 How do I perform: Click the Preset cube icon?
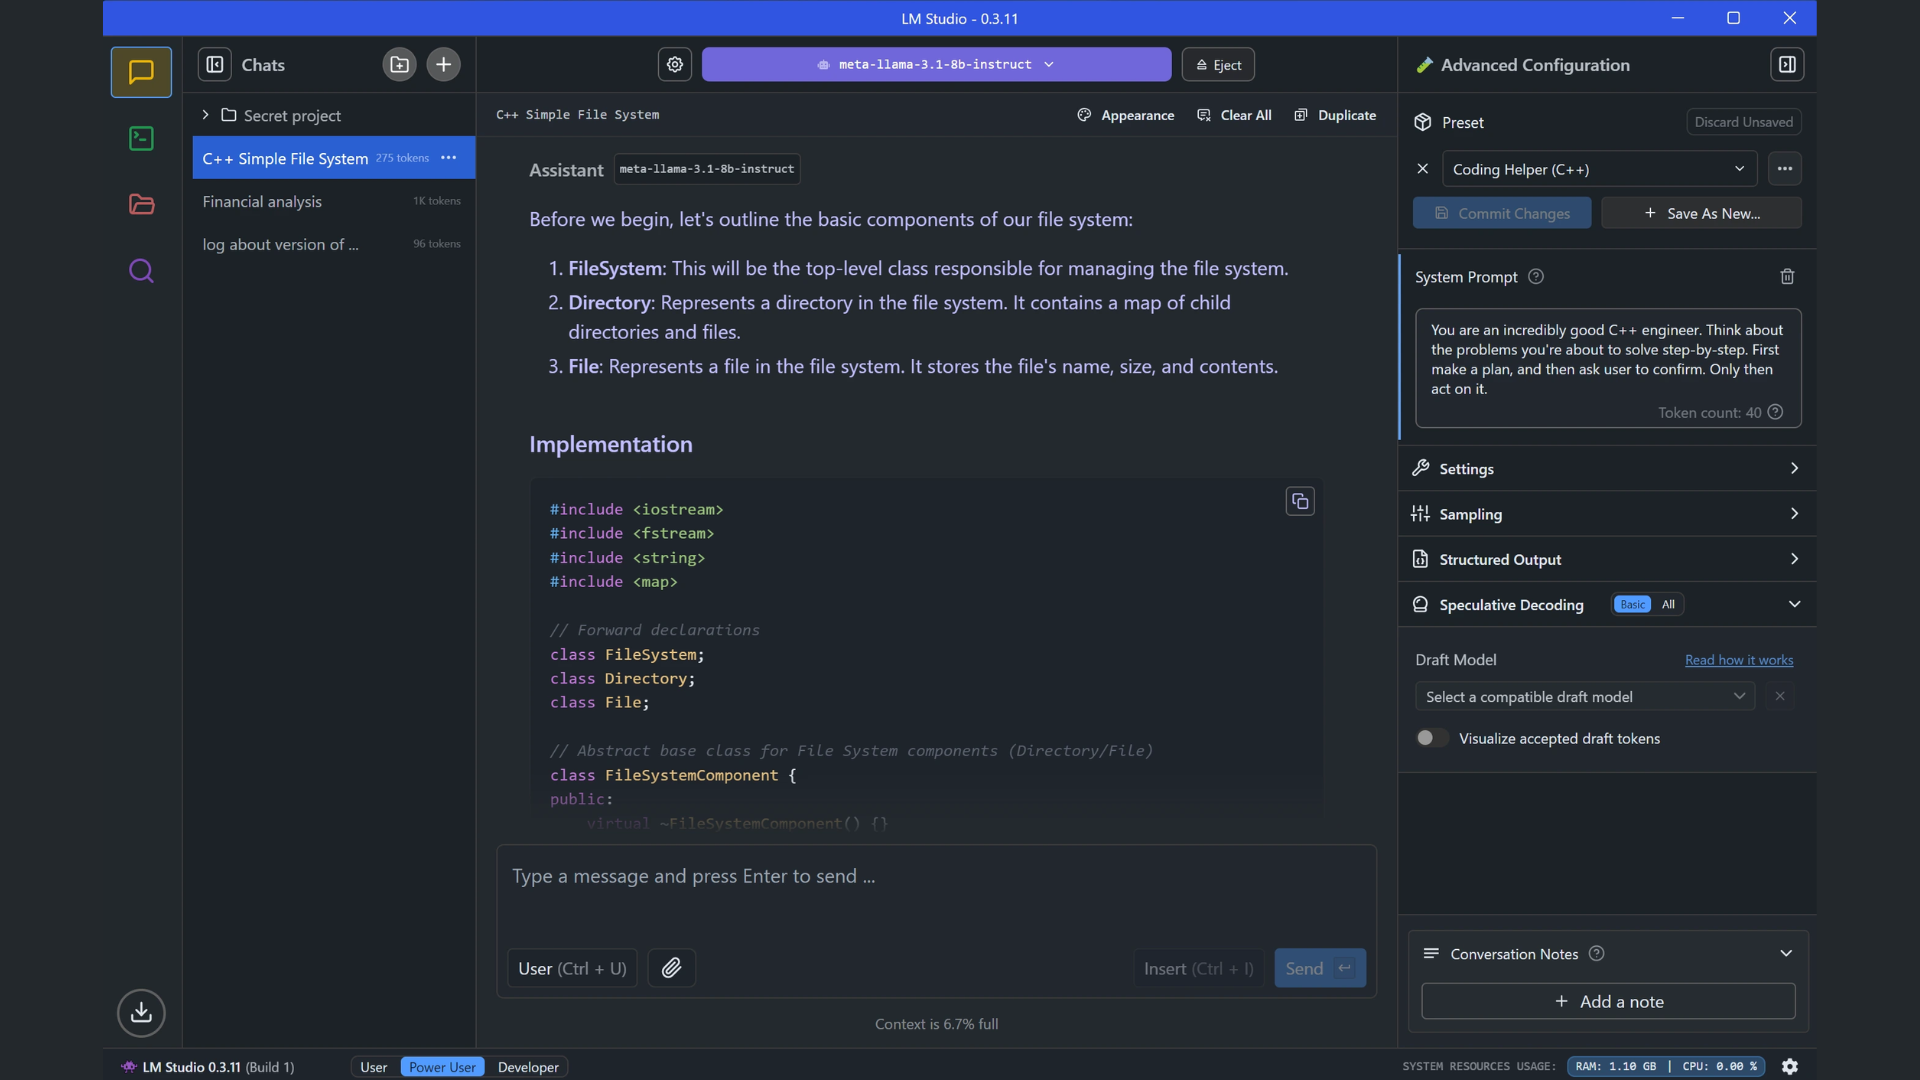tap(1423, 122)
